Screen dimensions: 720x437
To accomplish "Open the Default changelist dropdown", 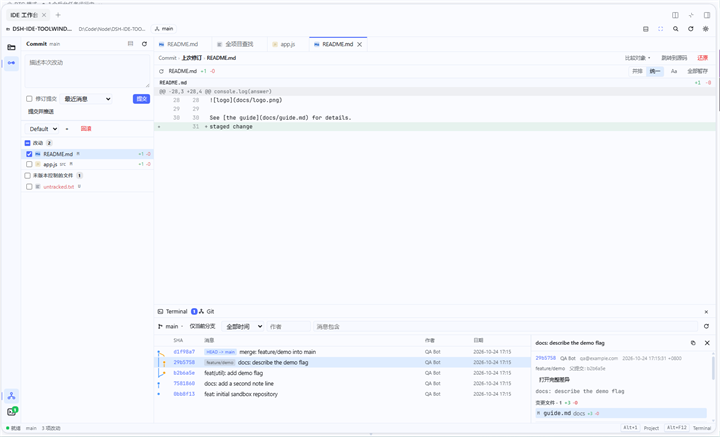I will pyautogui.click(x=42, y=129).
